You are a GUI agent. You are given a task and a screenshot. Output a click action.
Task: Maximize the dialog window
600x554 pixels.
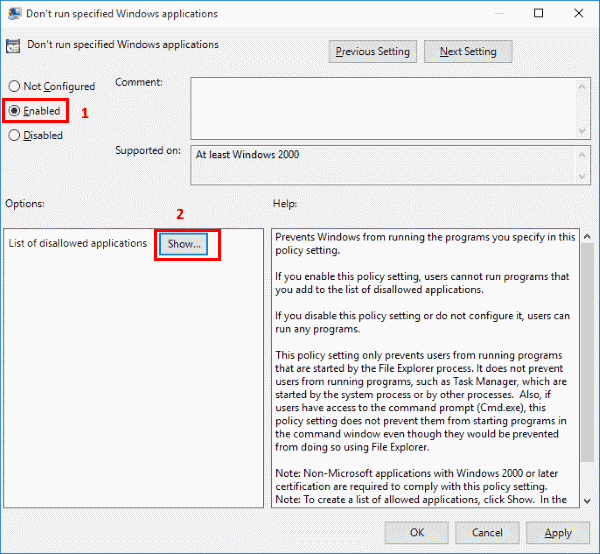coord(538,13)
